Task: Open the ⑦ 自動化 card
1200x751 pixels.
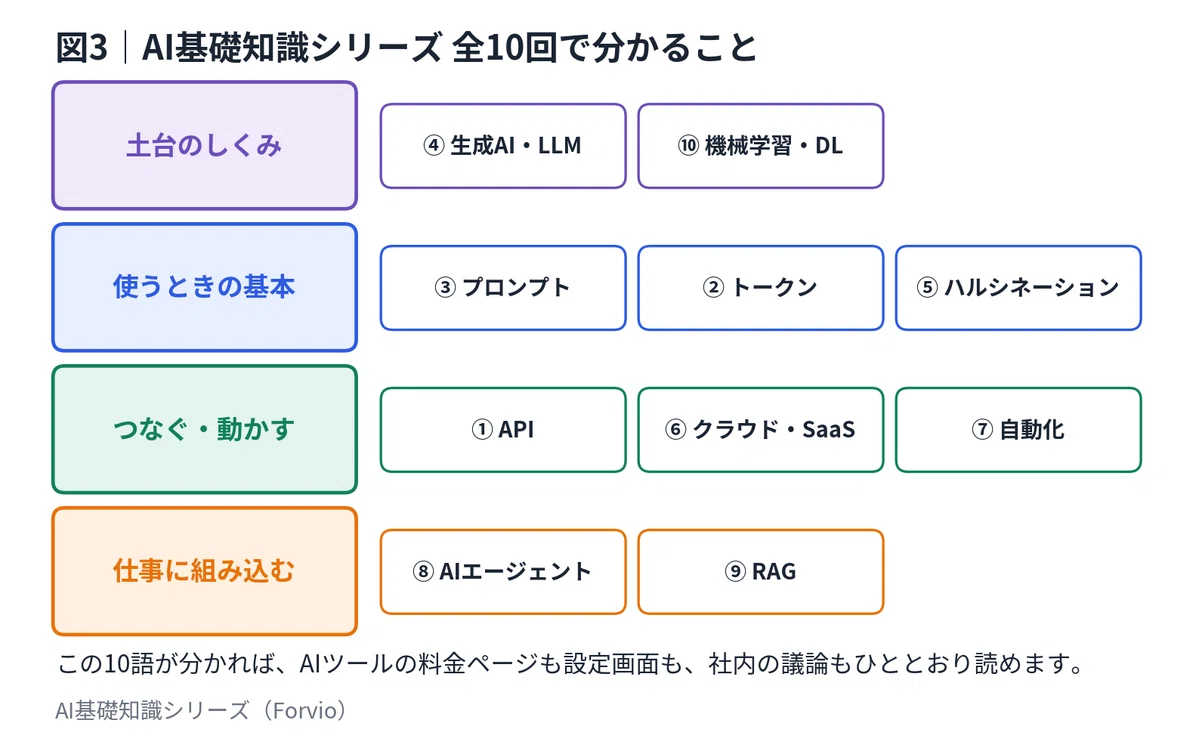Action: pyautogui.click(x=1018, y=430)
